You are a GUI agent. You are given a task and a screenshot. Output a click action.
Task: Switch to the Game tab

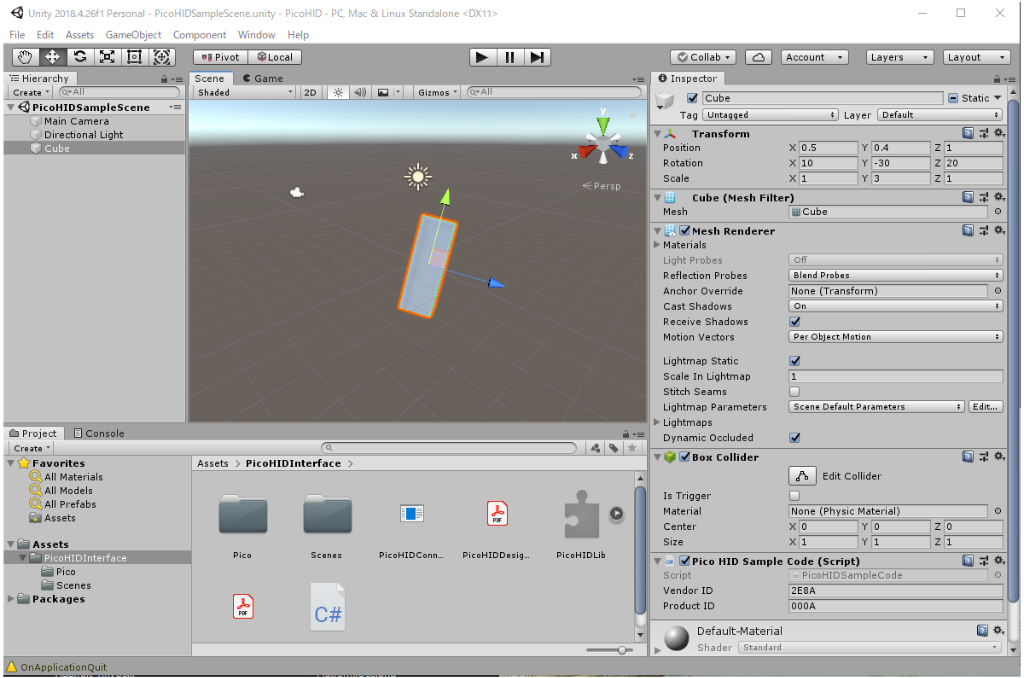(263, 78)
